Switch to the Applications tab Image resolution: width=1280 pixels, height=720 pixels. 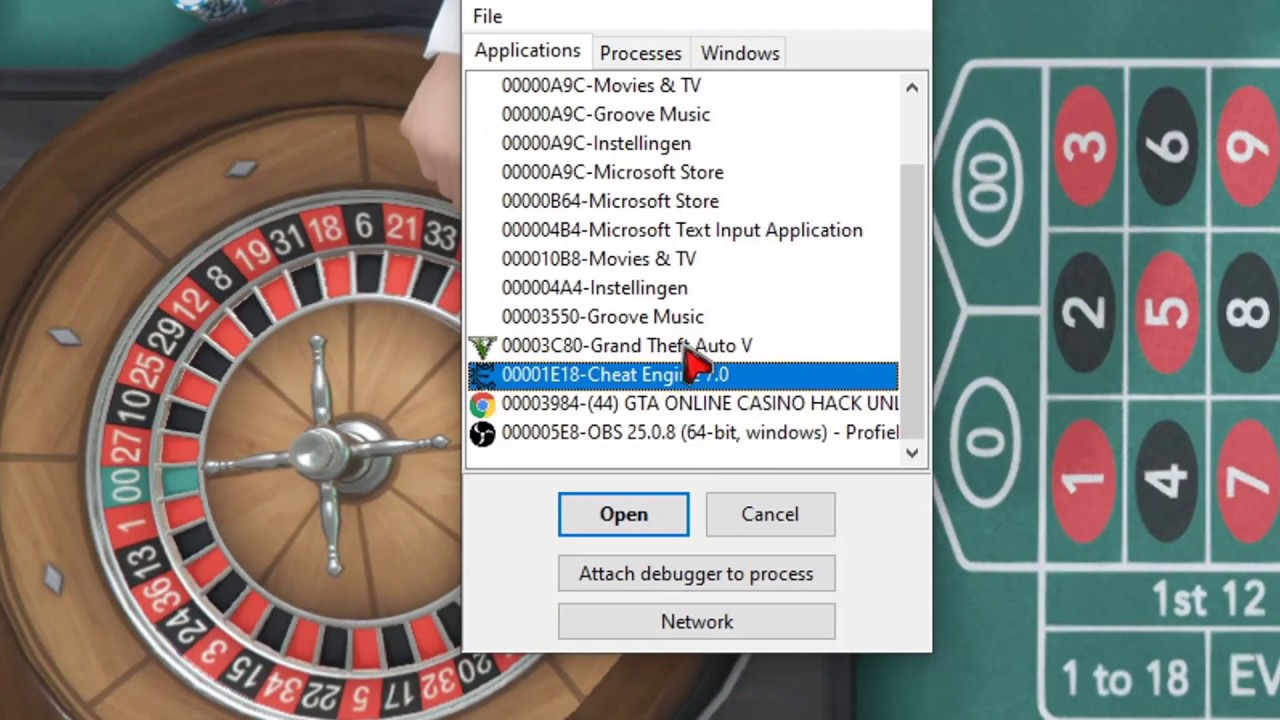(527, 51)
